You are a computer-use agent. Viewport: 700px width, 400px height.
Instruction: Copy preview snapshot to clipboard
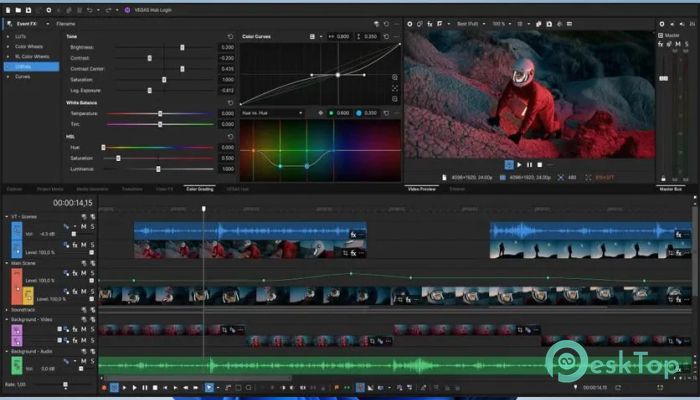(539, 24)
